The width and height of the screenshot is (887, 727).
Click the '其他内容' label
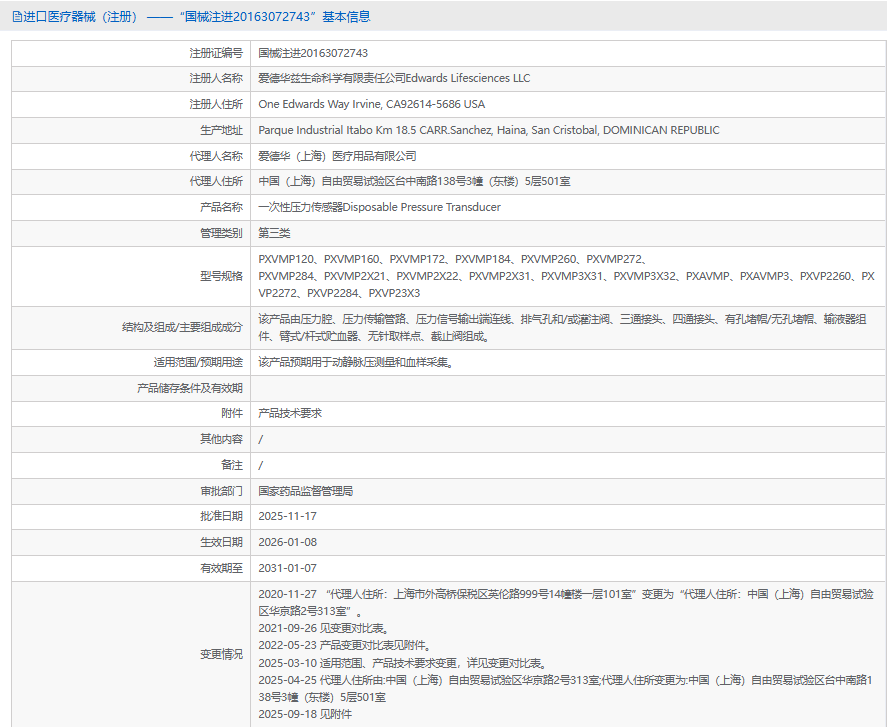(221, 439)
